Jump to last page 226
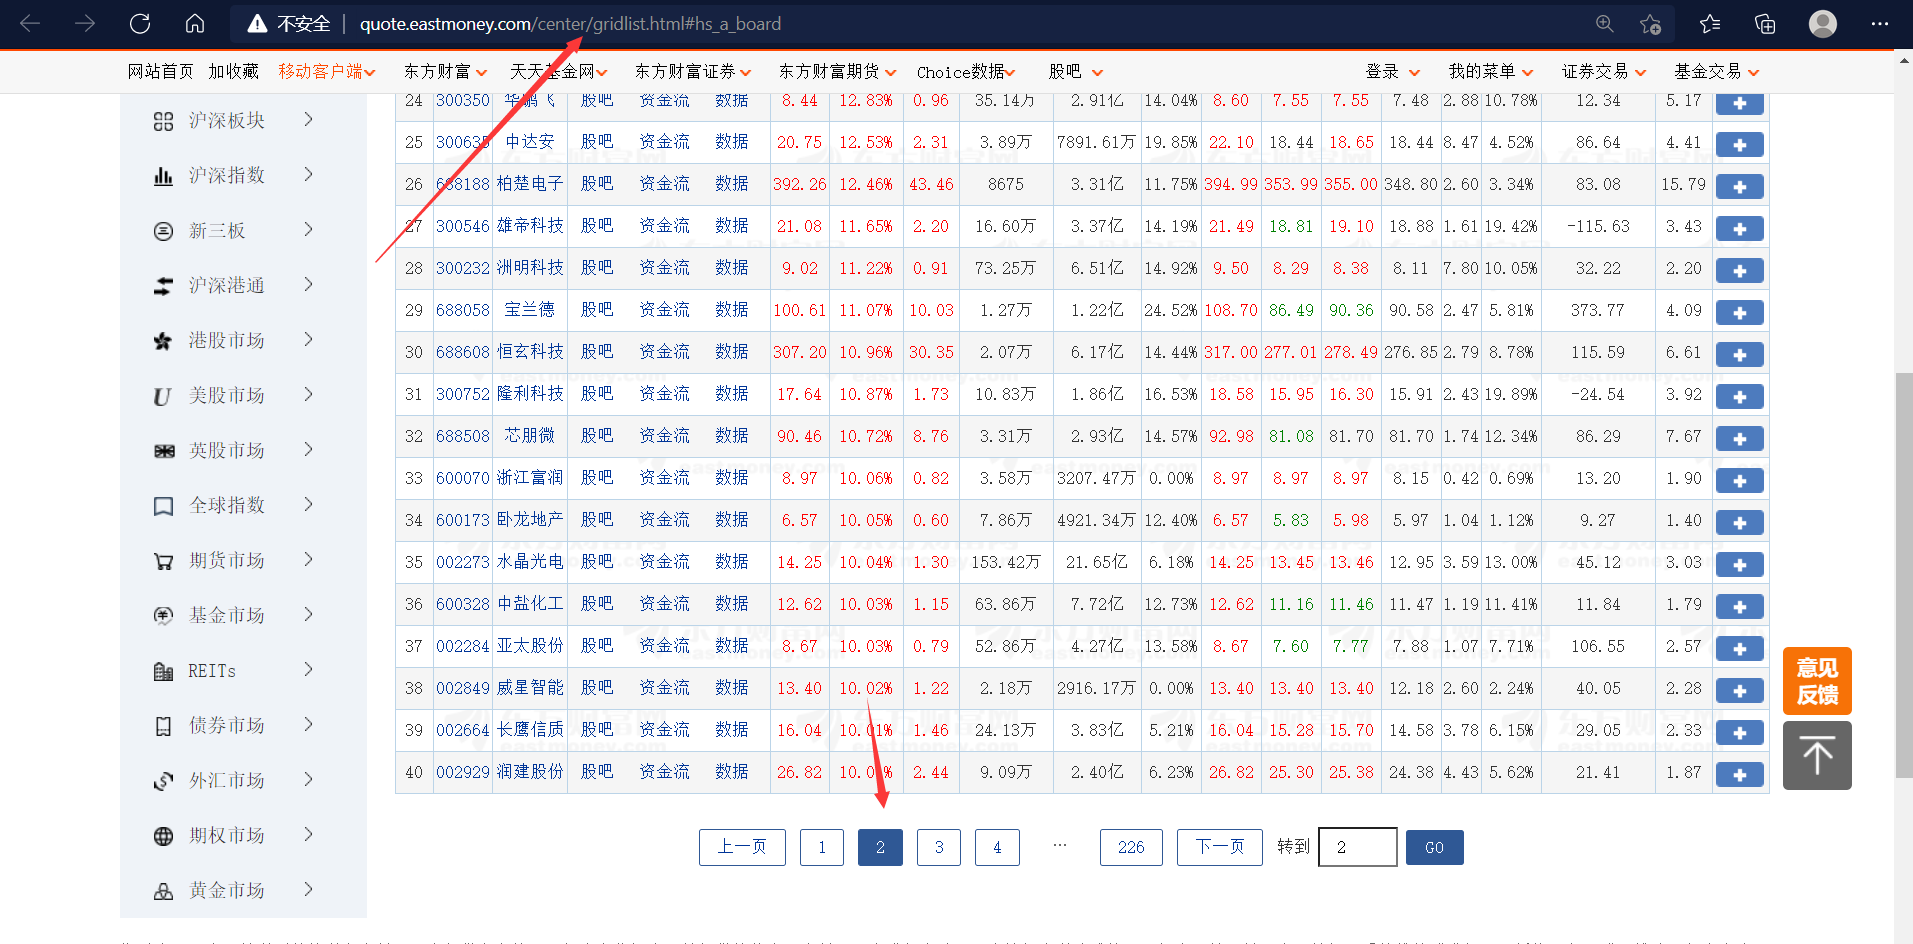The image size is (1913, 944). tap(1131, 848)
